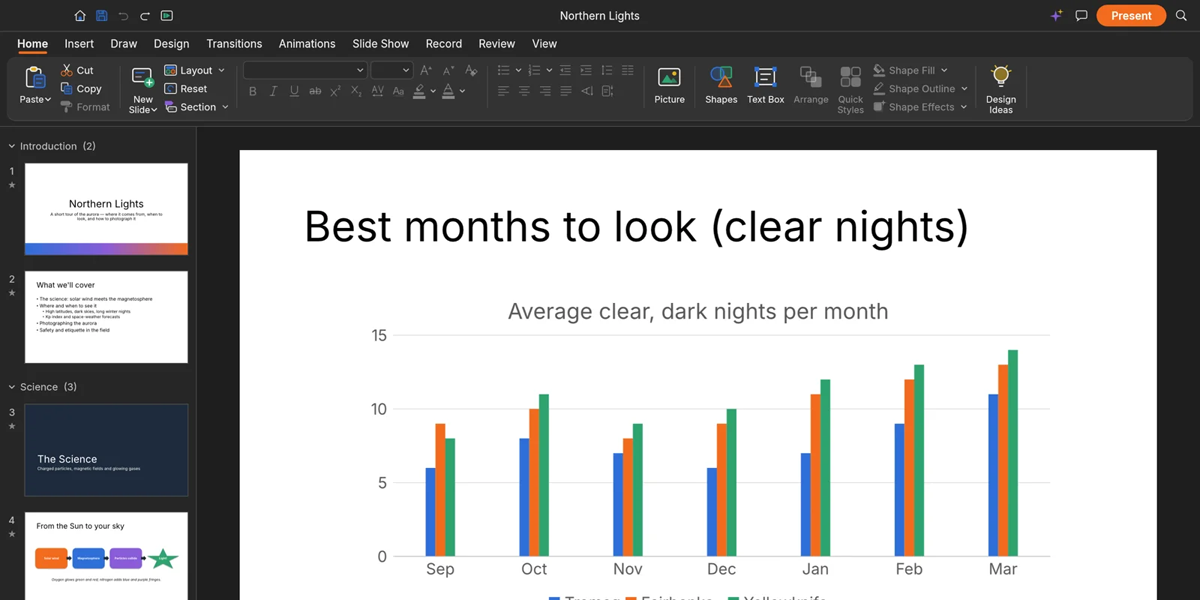Toggle underline formatting
1200x600 pixels.
tap(294, 91)
